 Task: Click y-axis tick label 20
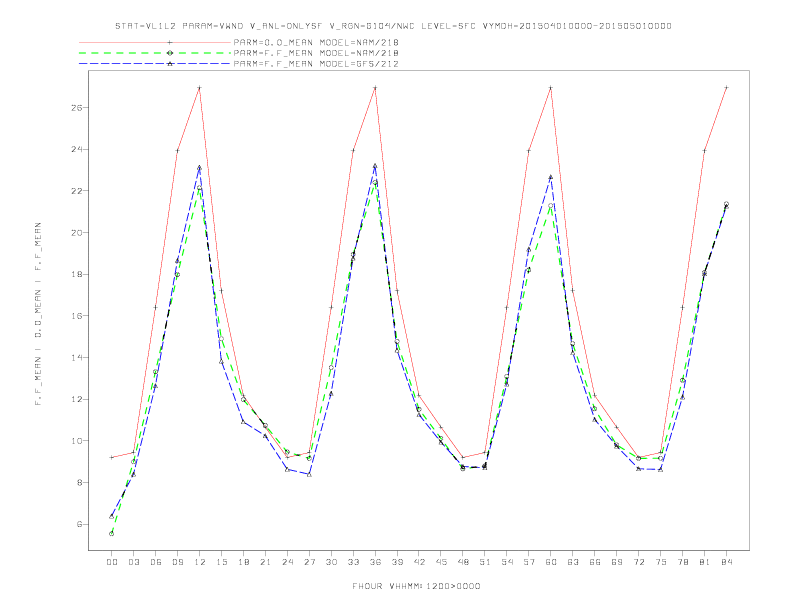[x=77, y=233]
